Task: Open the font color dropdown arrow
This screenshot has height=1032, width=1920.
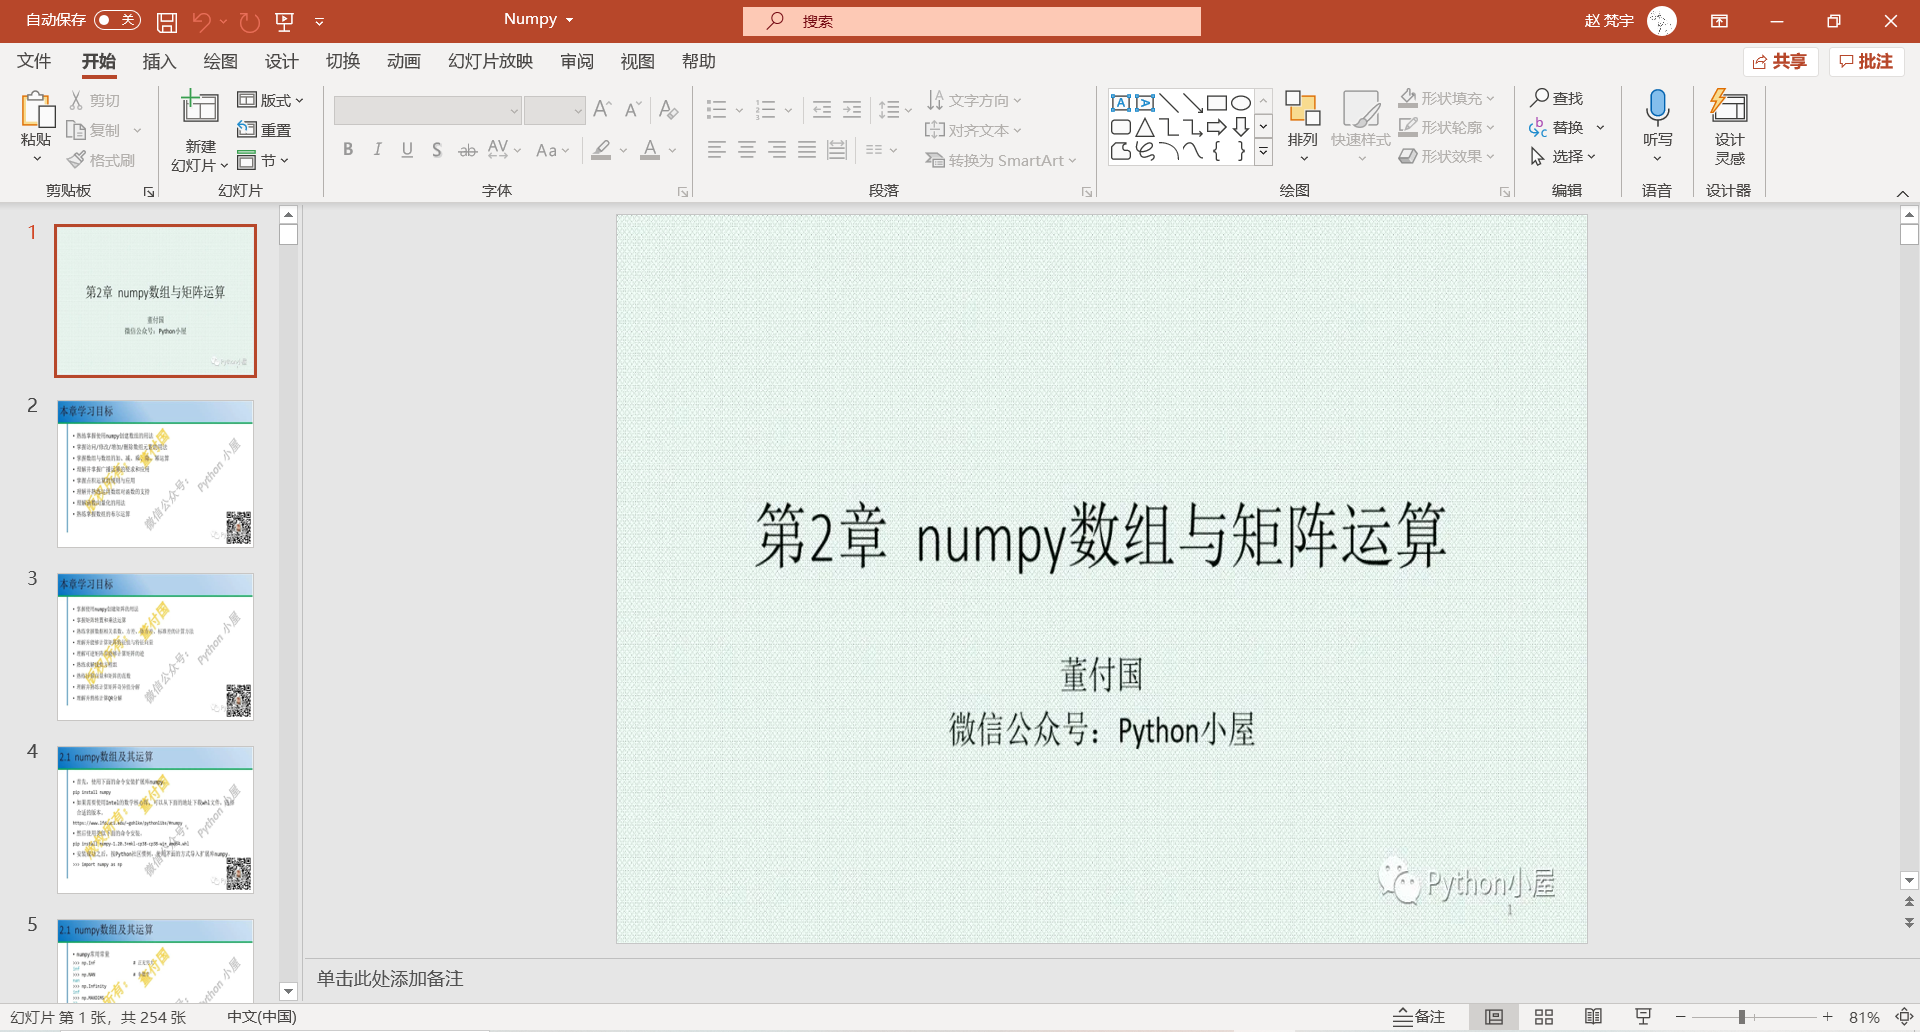Action: coord(670,150)
